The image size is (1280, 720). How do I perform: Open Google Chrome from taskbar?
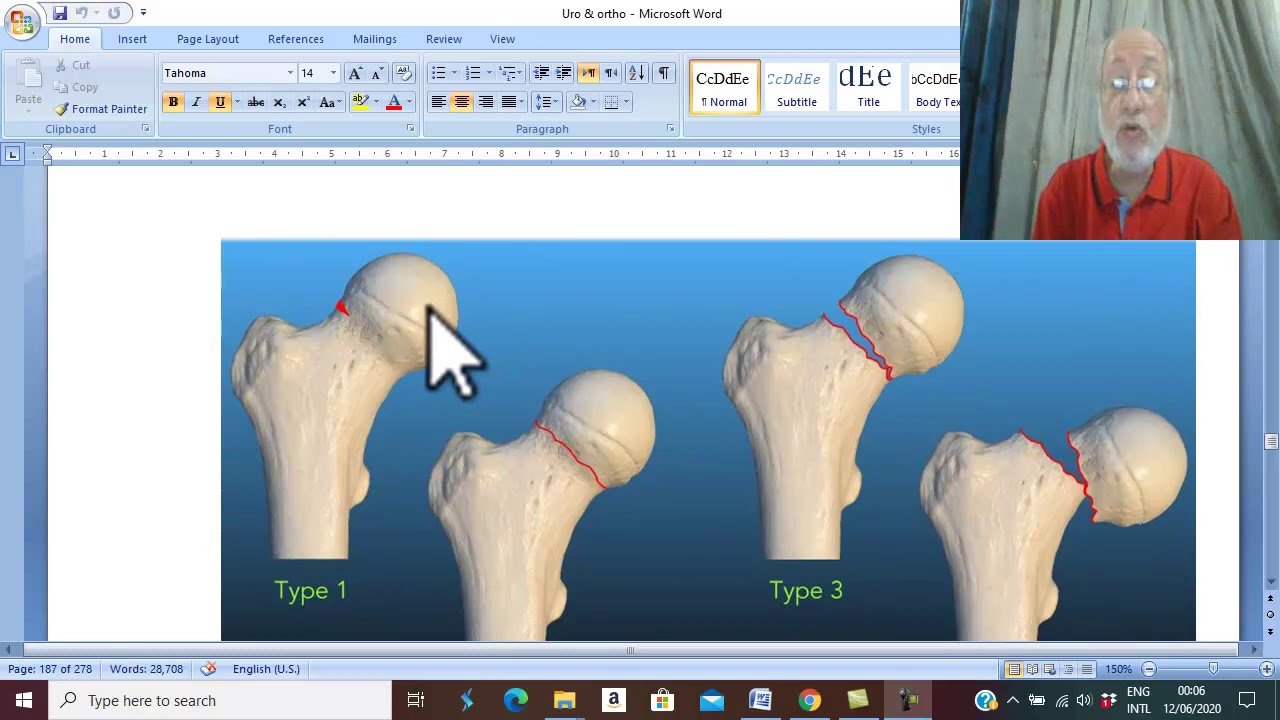809,700
